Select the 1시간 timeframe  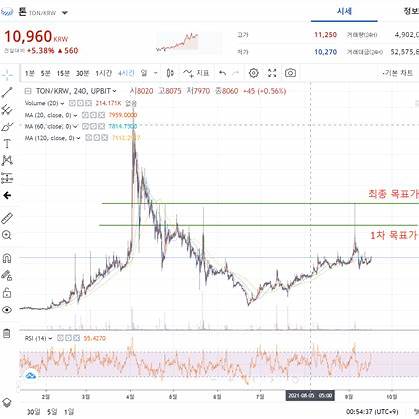103,73
